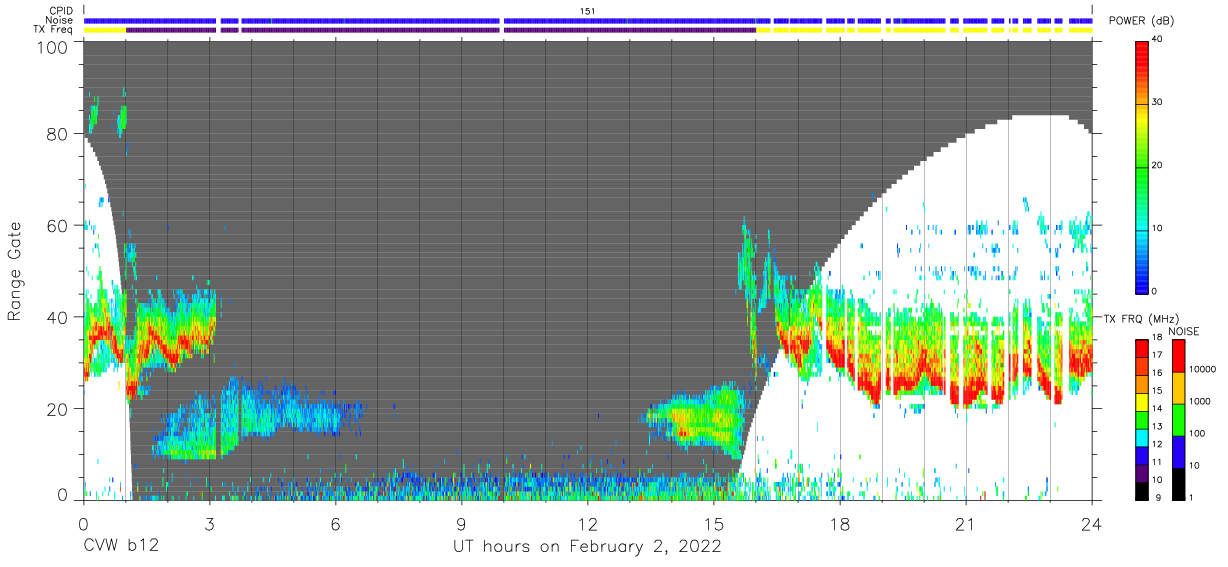Click x-axis tick label '9'
1228x567 pixels.
click(461, 522)
